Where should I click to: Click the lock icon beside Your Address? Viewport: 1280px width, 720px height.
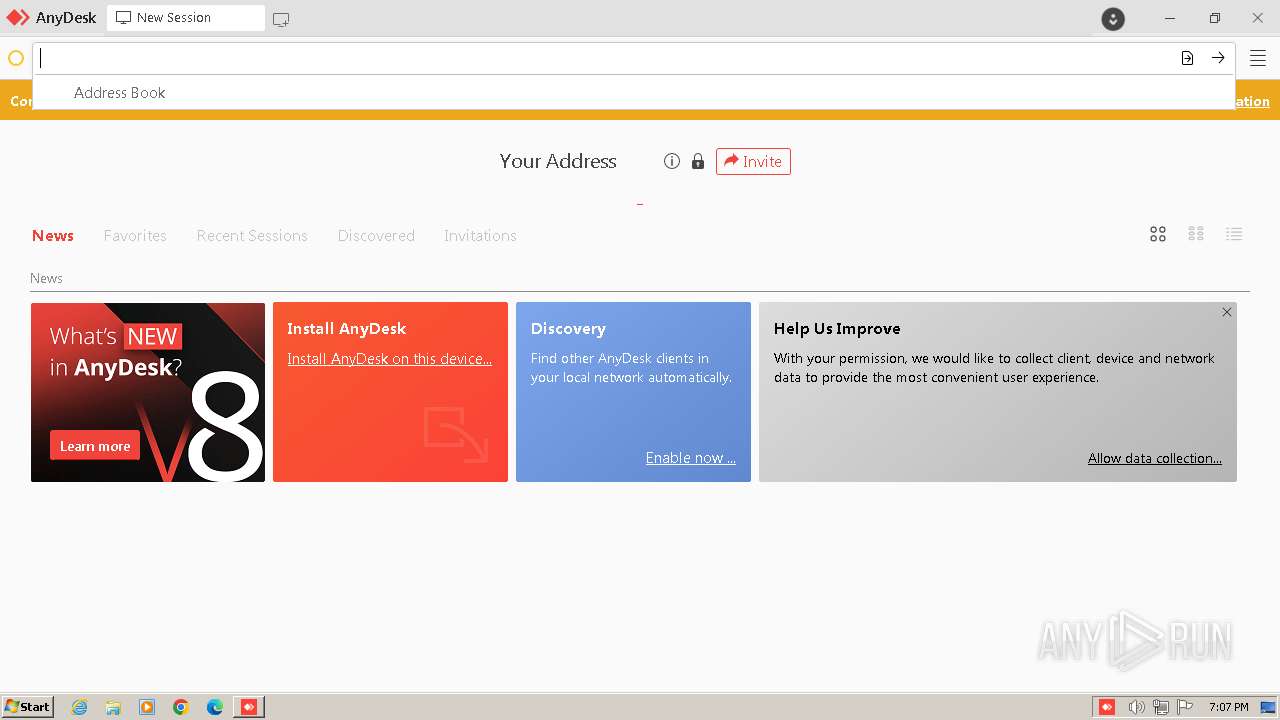[698, 161]
